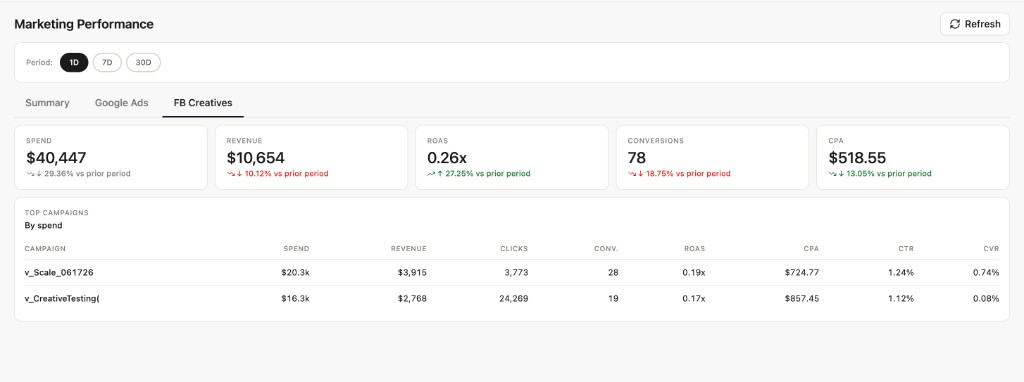Click the $2,768 revenue cell
Image resolution: width=1024 pixels, height=382 pixels.
413,298
